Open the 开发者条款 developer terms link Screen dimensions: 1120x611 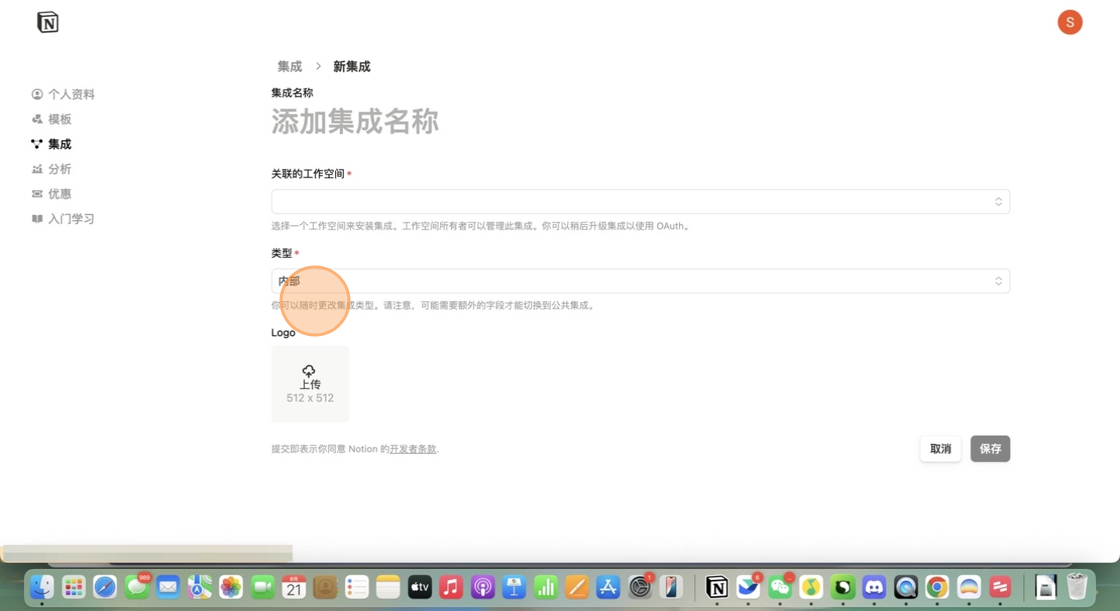coord(413,449)
